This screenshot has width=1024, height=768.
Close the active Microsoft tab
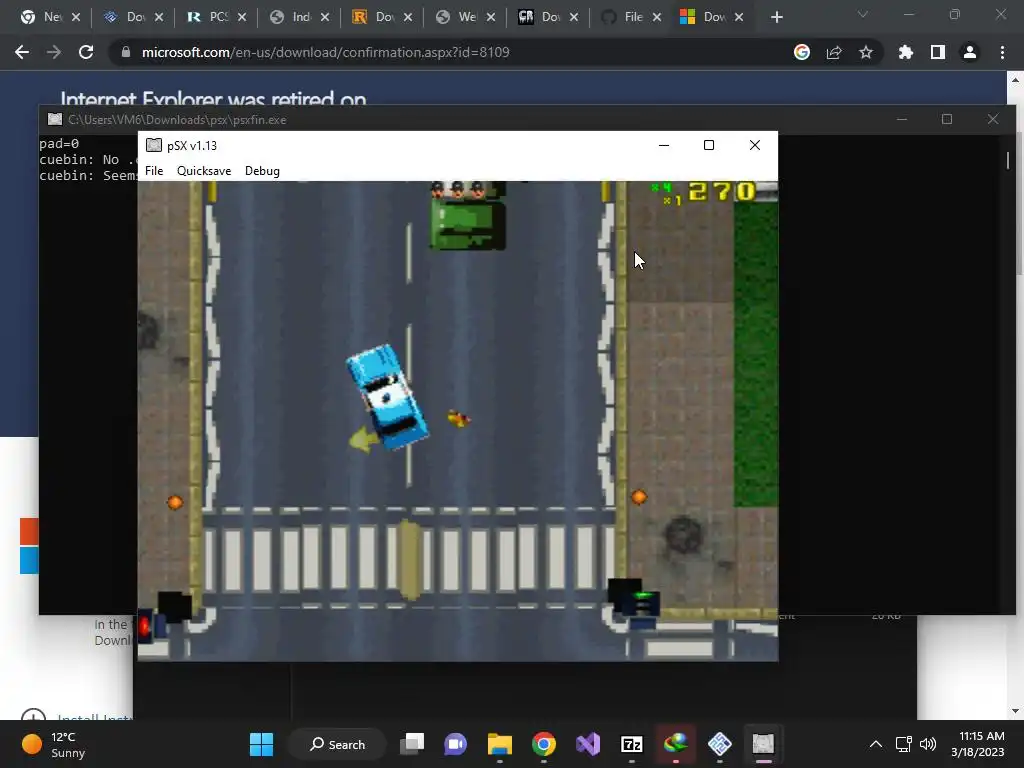[739, 17]
